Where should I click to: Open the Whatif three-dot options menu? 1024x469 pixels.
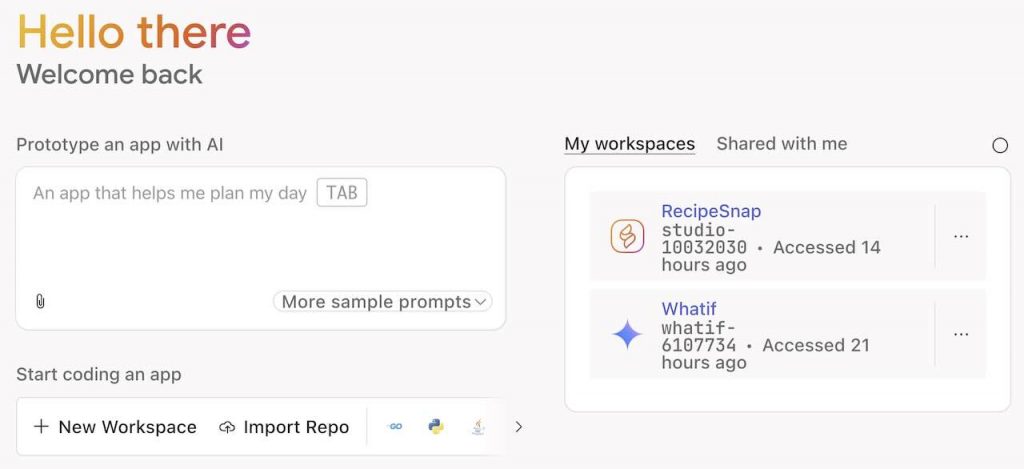[x=961, y=334]
